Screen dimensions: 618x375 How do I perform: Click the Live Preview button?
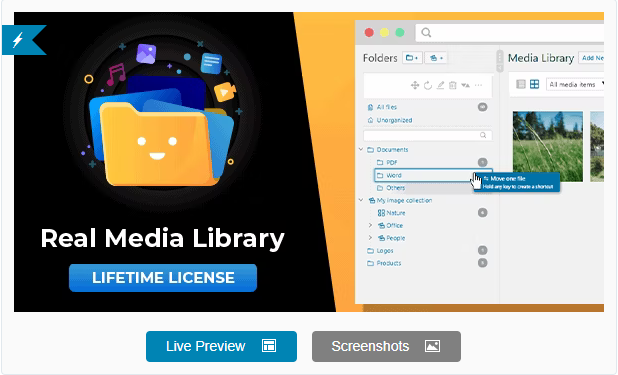[x=221, y=346]
